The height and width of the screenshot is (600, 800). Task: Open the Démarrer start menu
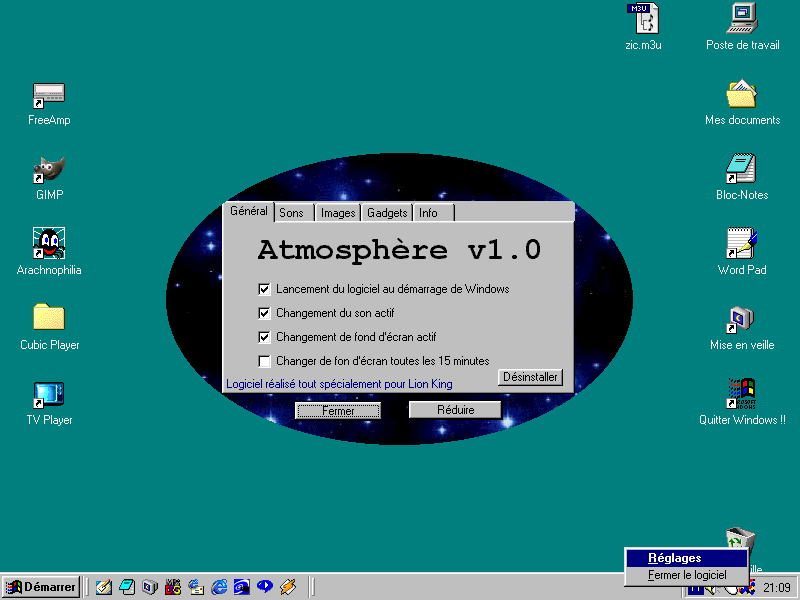coord(41,587)
